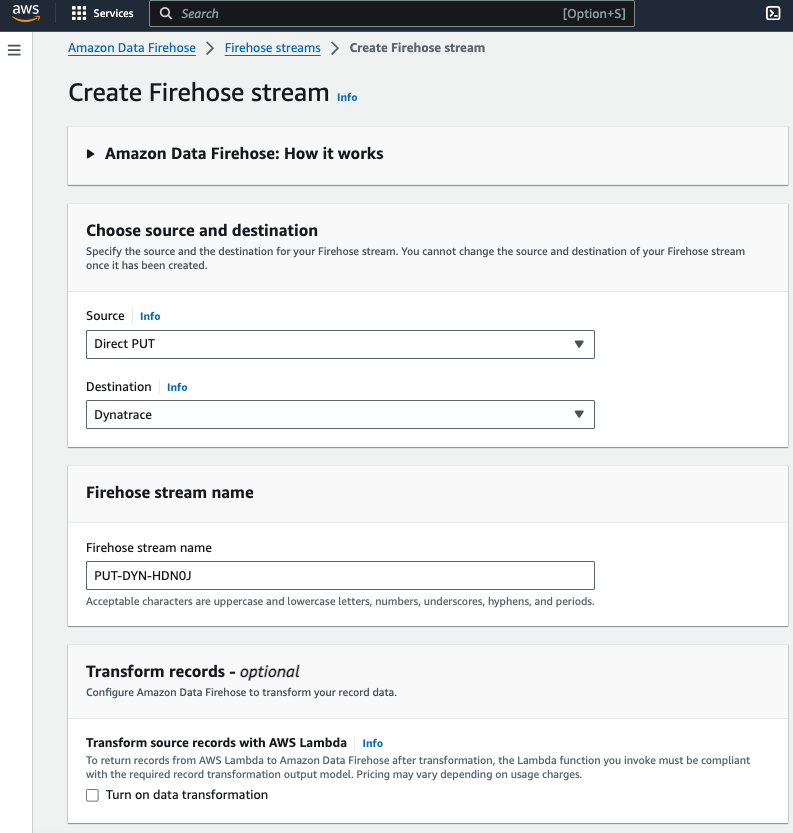
Task: Click the Destination dropdown arrow icon
Action: pos(579,414)
